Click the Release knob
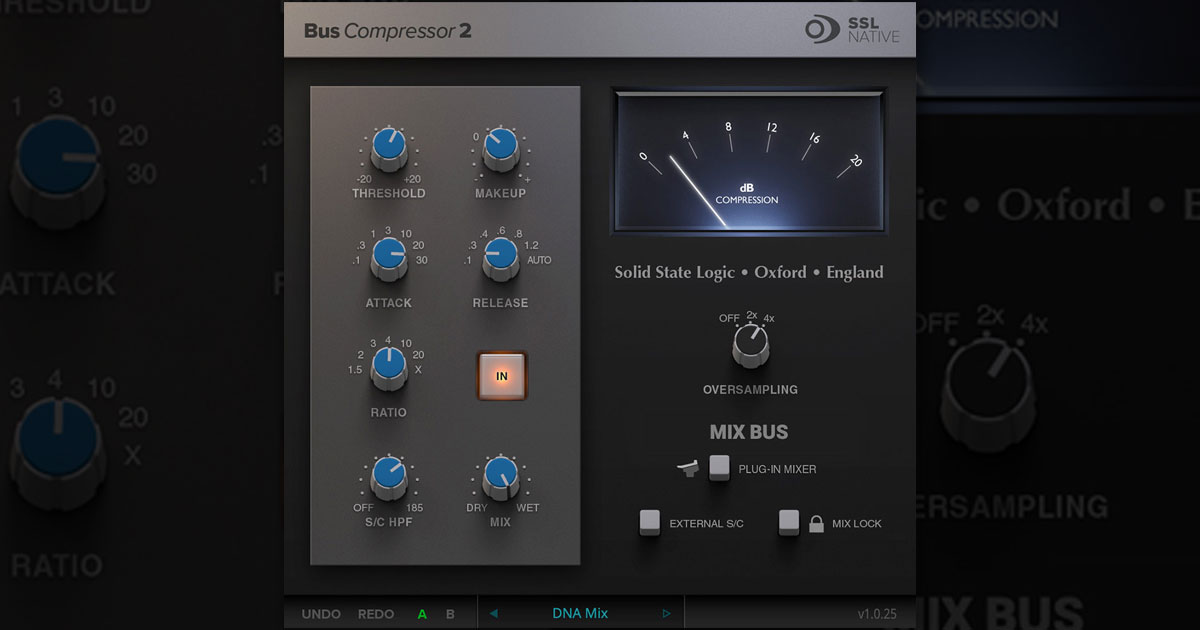This screenshot has width=1200, height=630. click(500, 258)
